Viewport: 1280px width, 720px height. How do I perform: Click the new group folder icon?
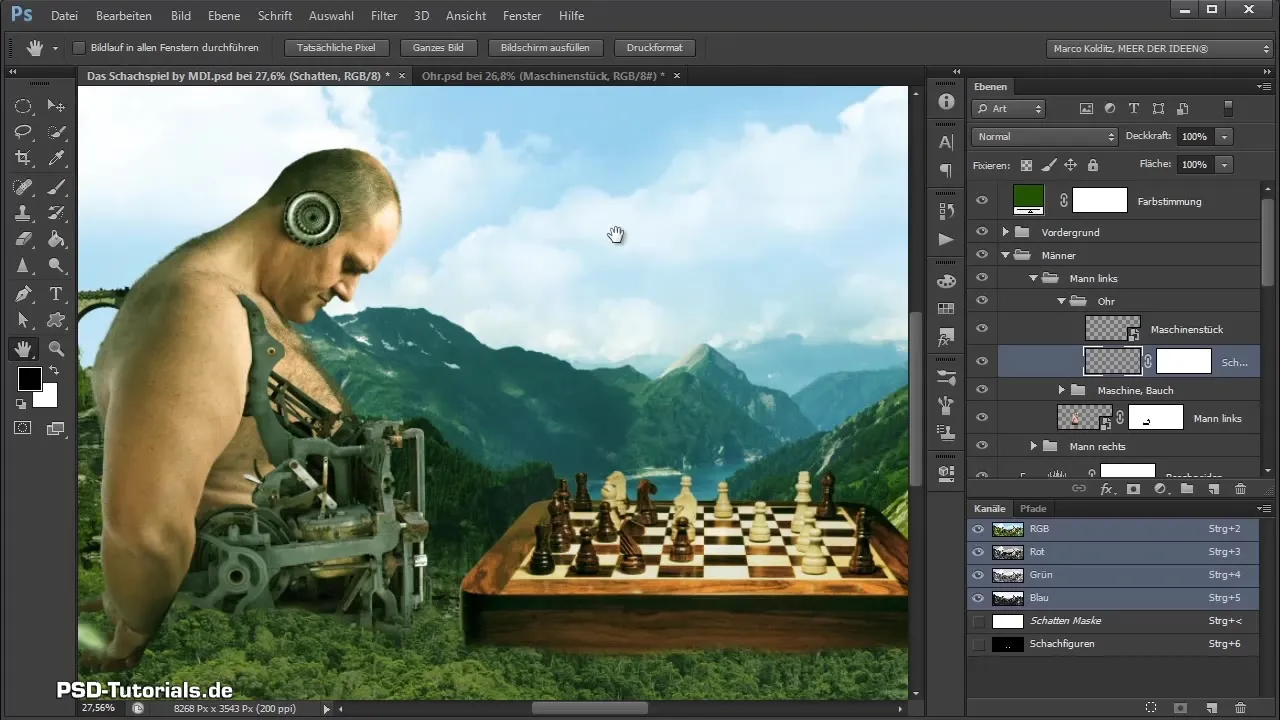point(1186,489)
